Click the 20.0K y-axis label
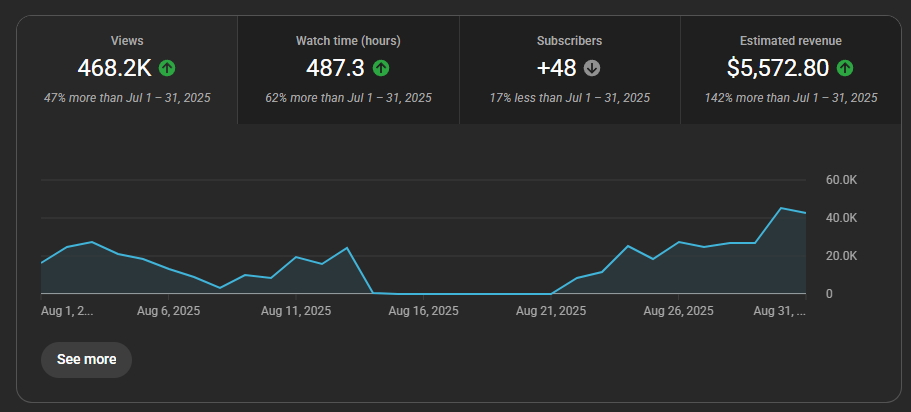This screenshot has height=412, width=911. click(x=841, y=256)
